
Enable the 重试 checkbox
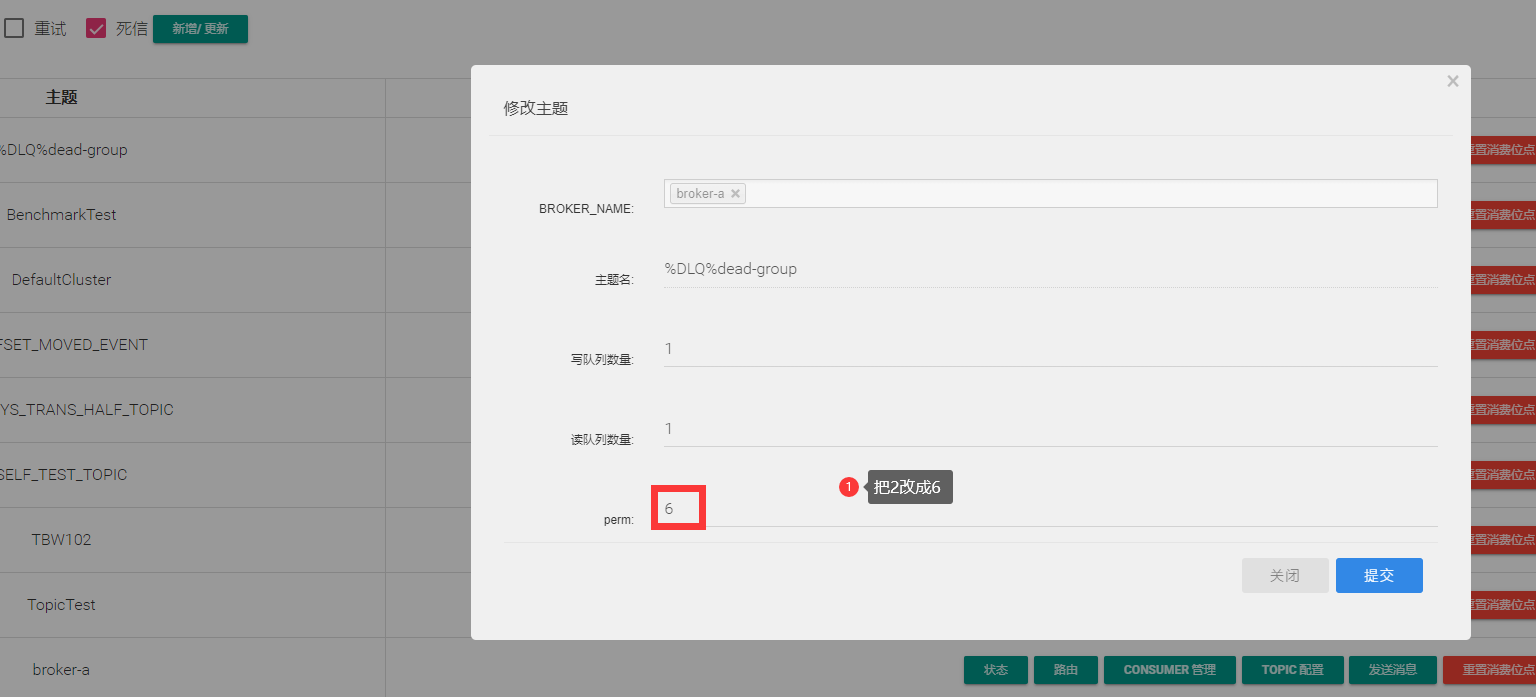point(14,29)
